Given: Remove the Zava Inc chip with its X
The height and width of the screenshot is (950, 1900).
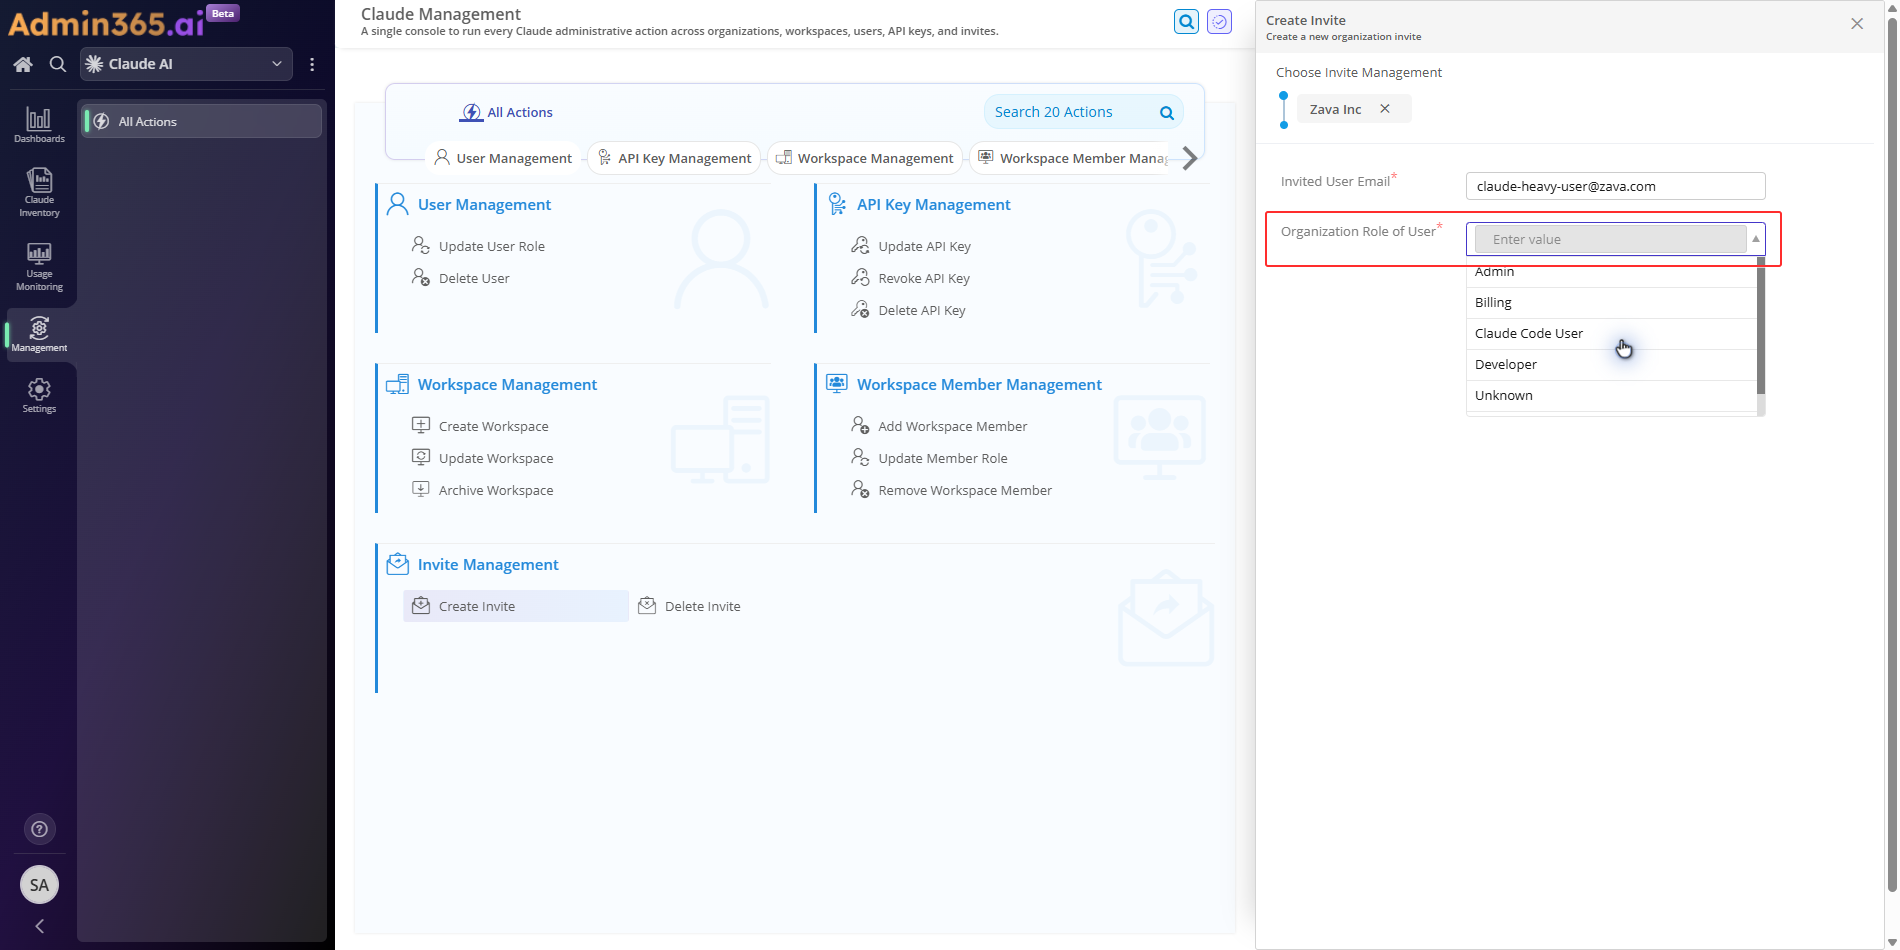Looking at the screenshot, I should (1385, 109).
